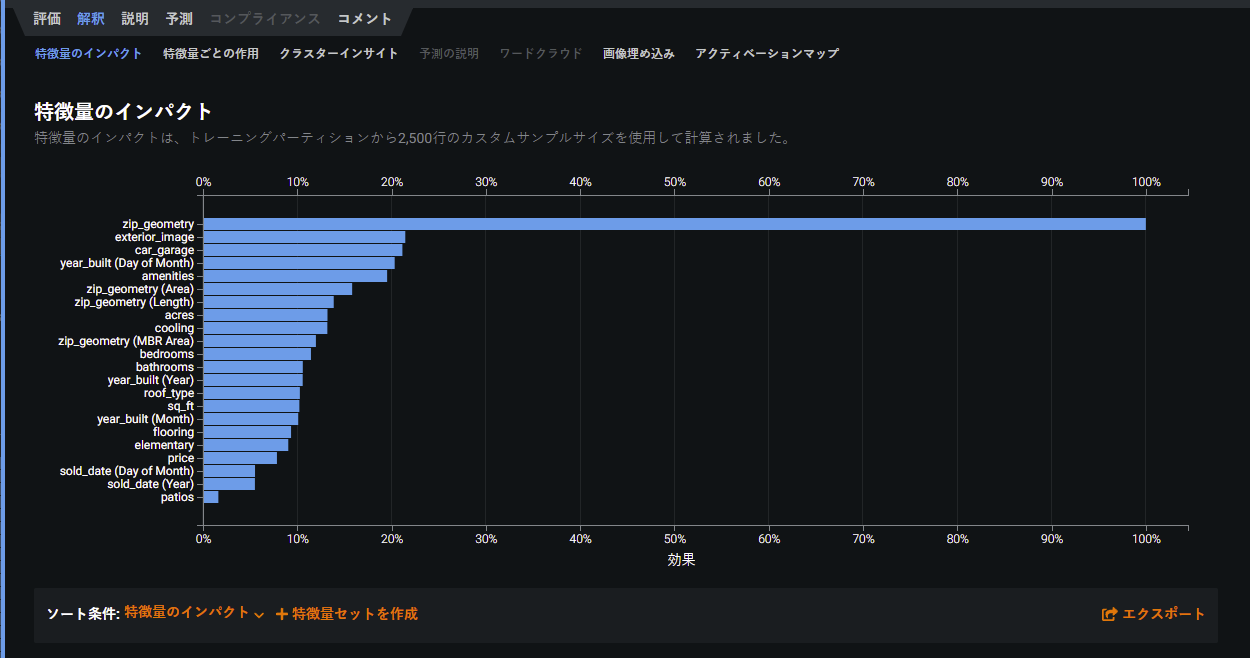Open the 評価 tab
Viewport: 1250px width, 658px height.
[x=47, y=19]
